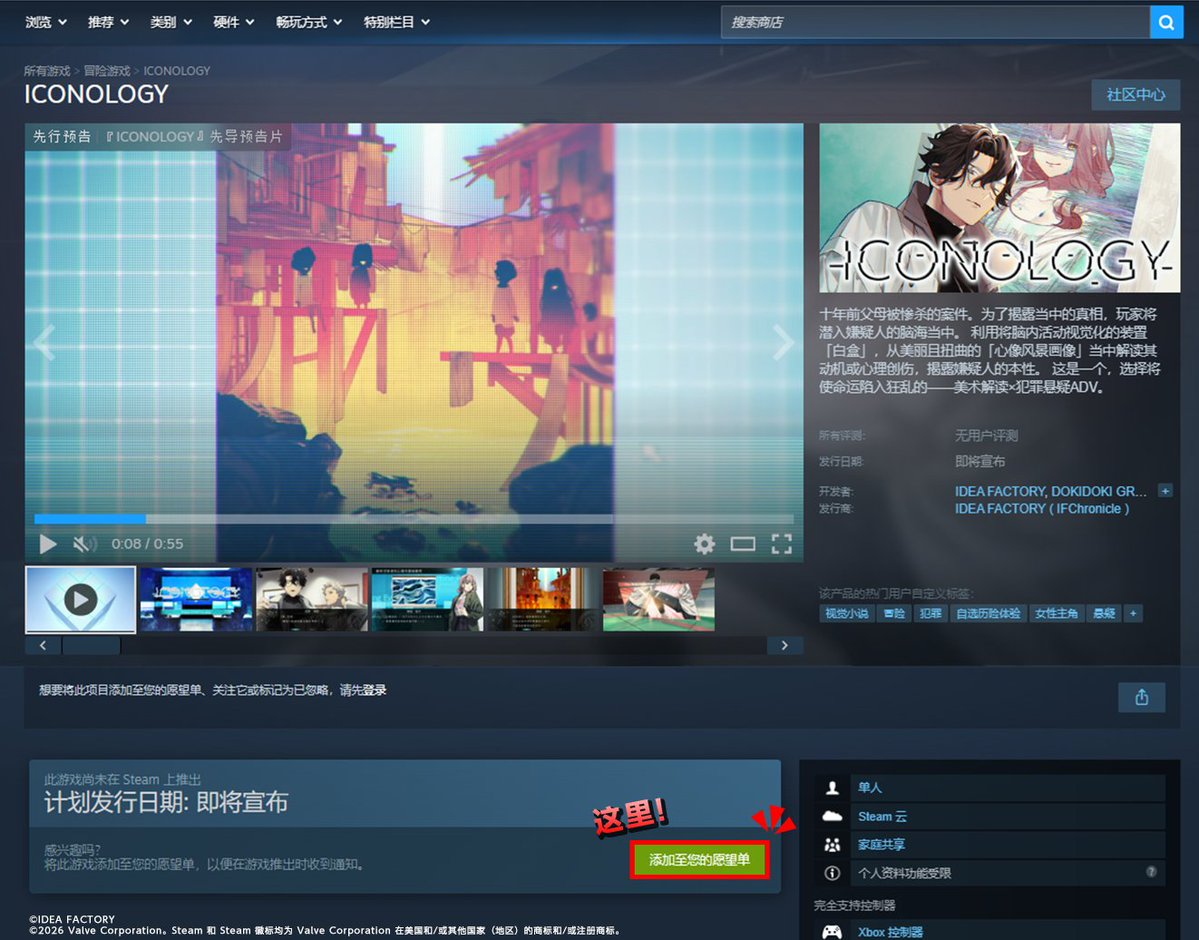This screenshot has height=940, width=1199.
Task: Open the 畅玩方式 dropdown menu
Action: 309,22
